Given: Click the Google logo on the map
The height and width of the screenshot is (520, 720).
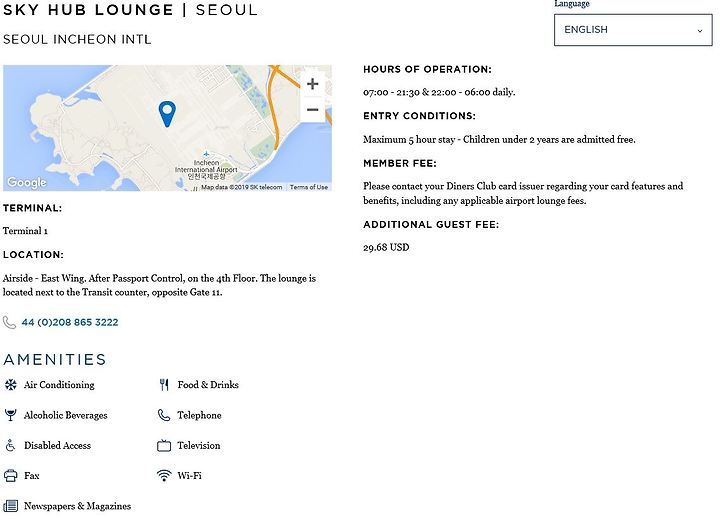Looking at the screenshot, I should 27,182.
